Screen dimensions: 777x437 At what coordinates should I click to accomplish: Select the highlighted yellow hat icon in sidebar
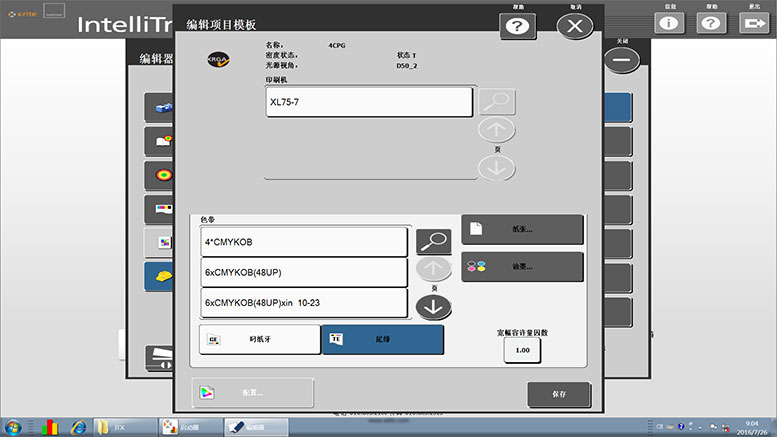tap(159, 276)
